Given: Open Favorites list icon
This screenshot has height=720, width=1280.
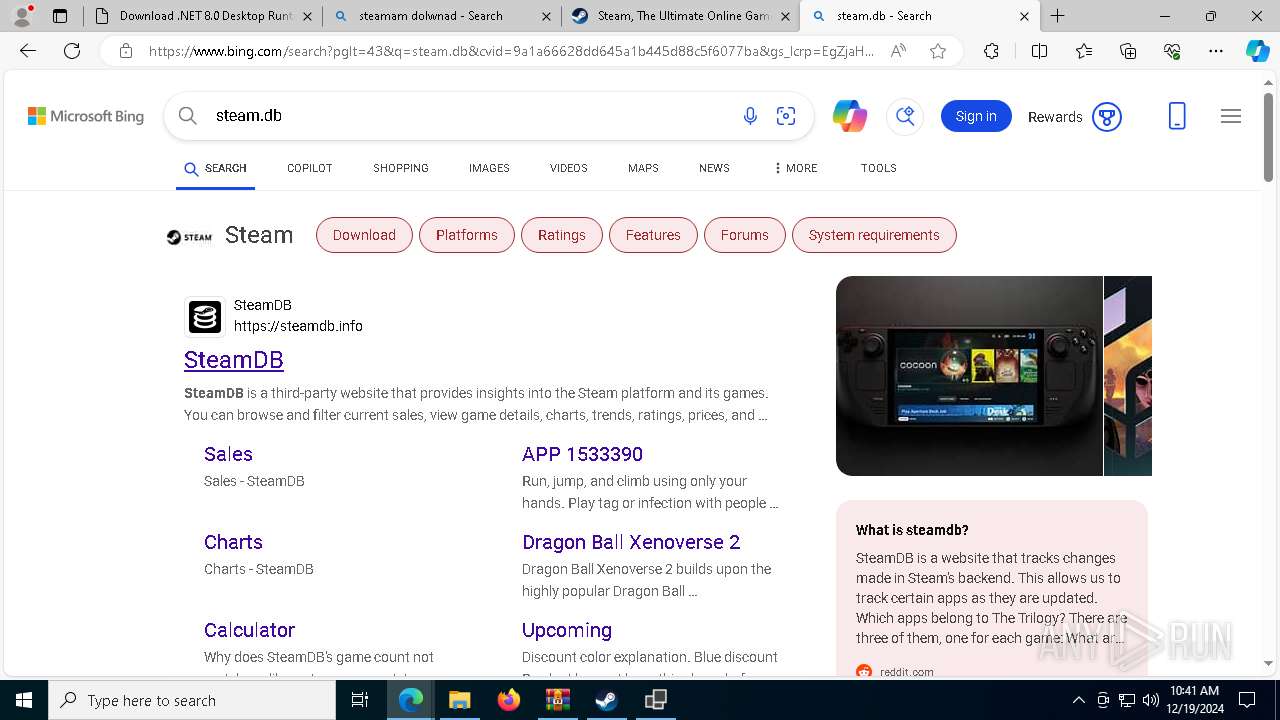Looking at the screenshot, I should (1084, 51).
